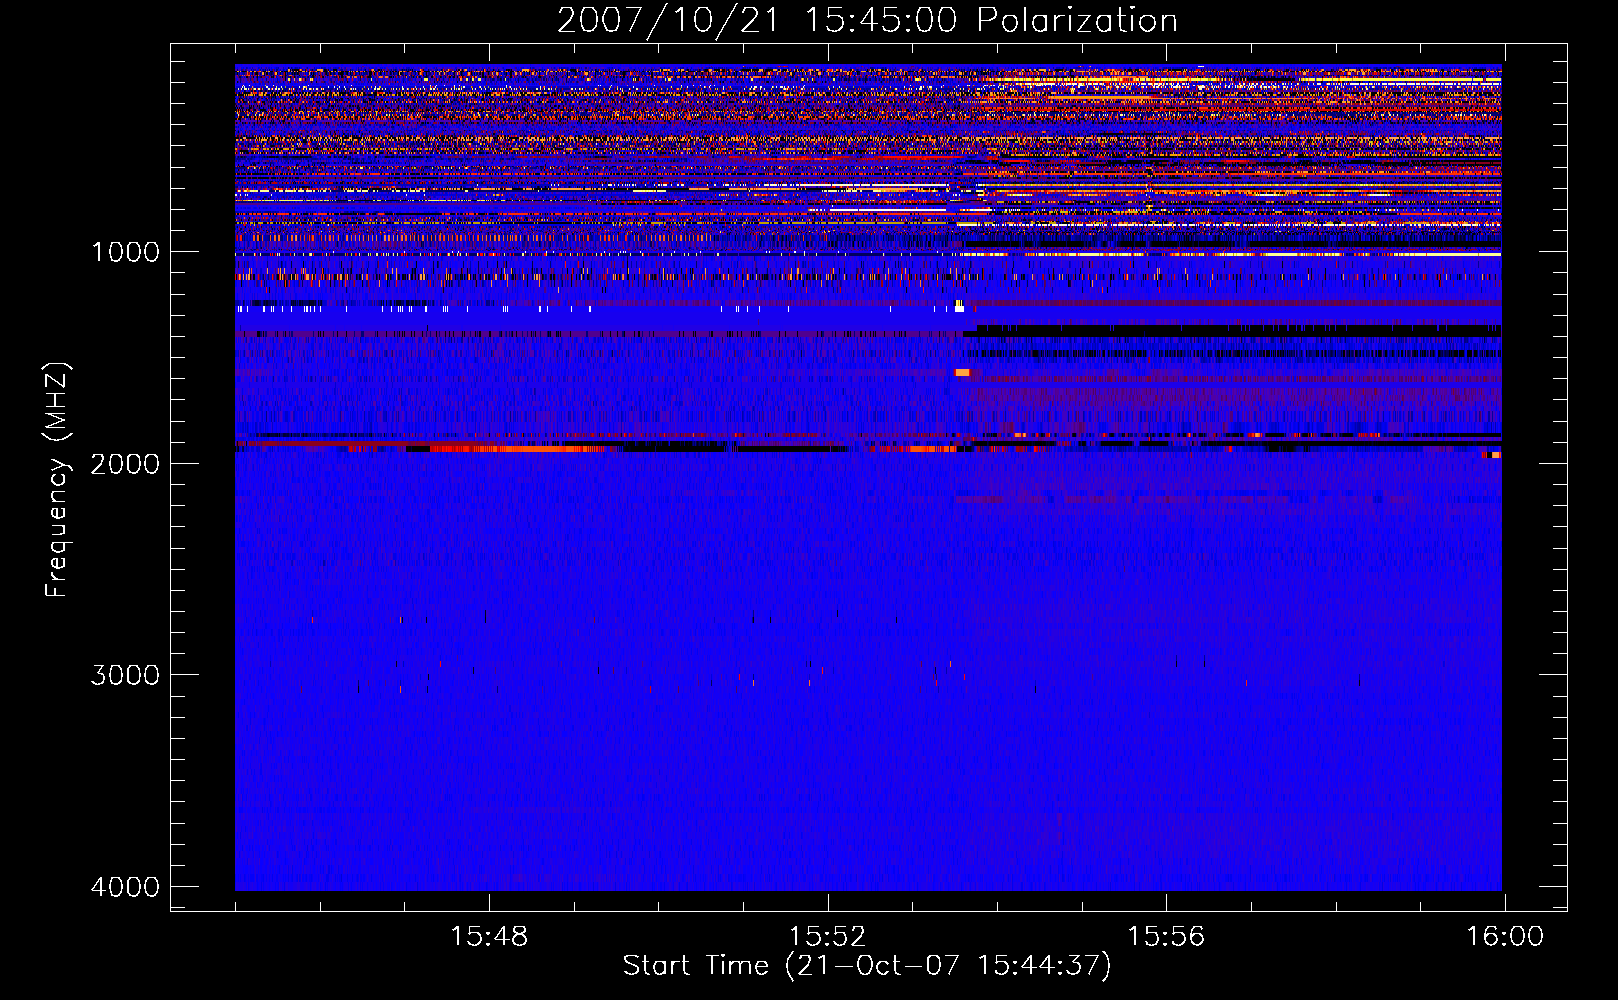Select the 3000 frequency tick label

tap(125, 675)
